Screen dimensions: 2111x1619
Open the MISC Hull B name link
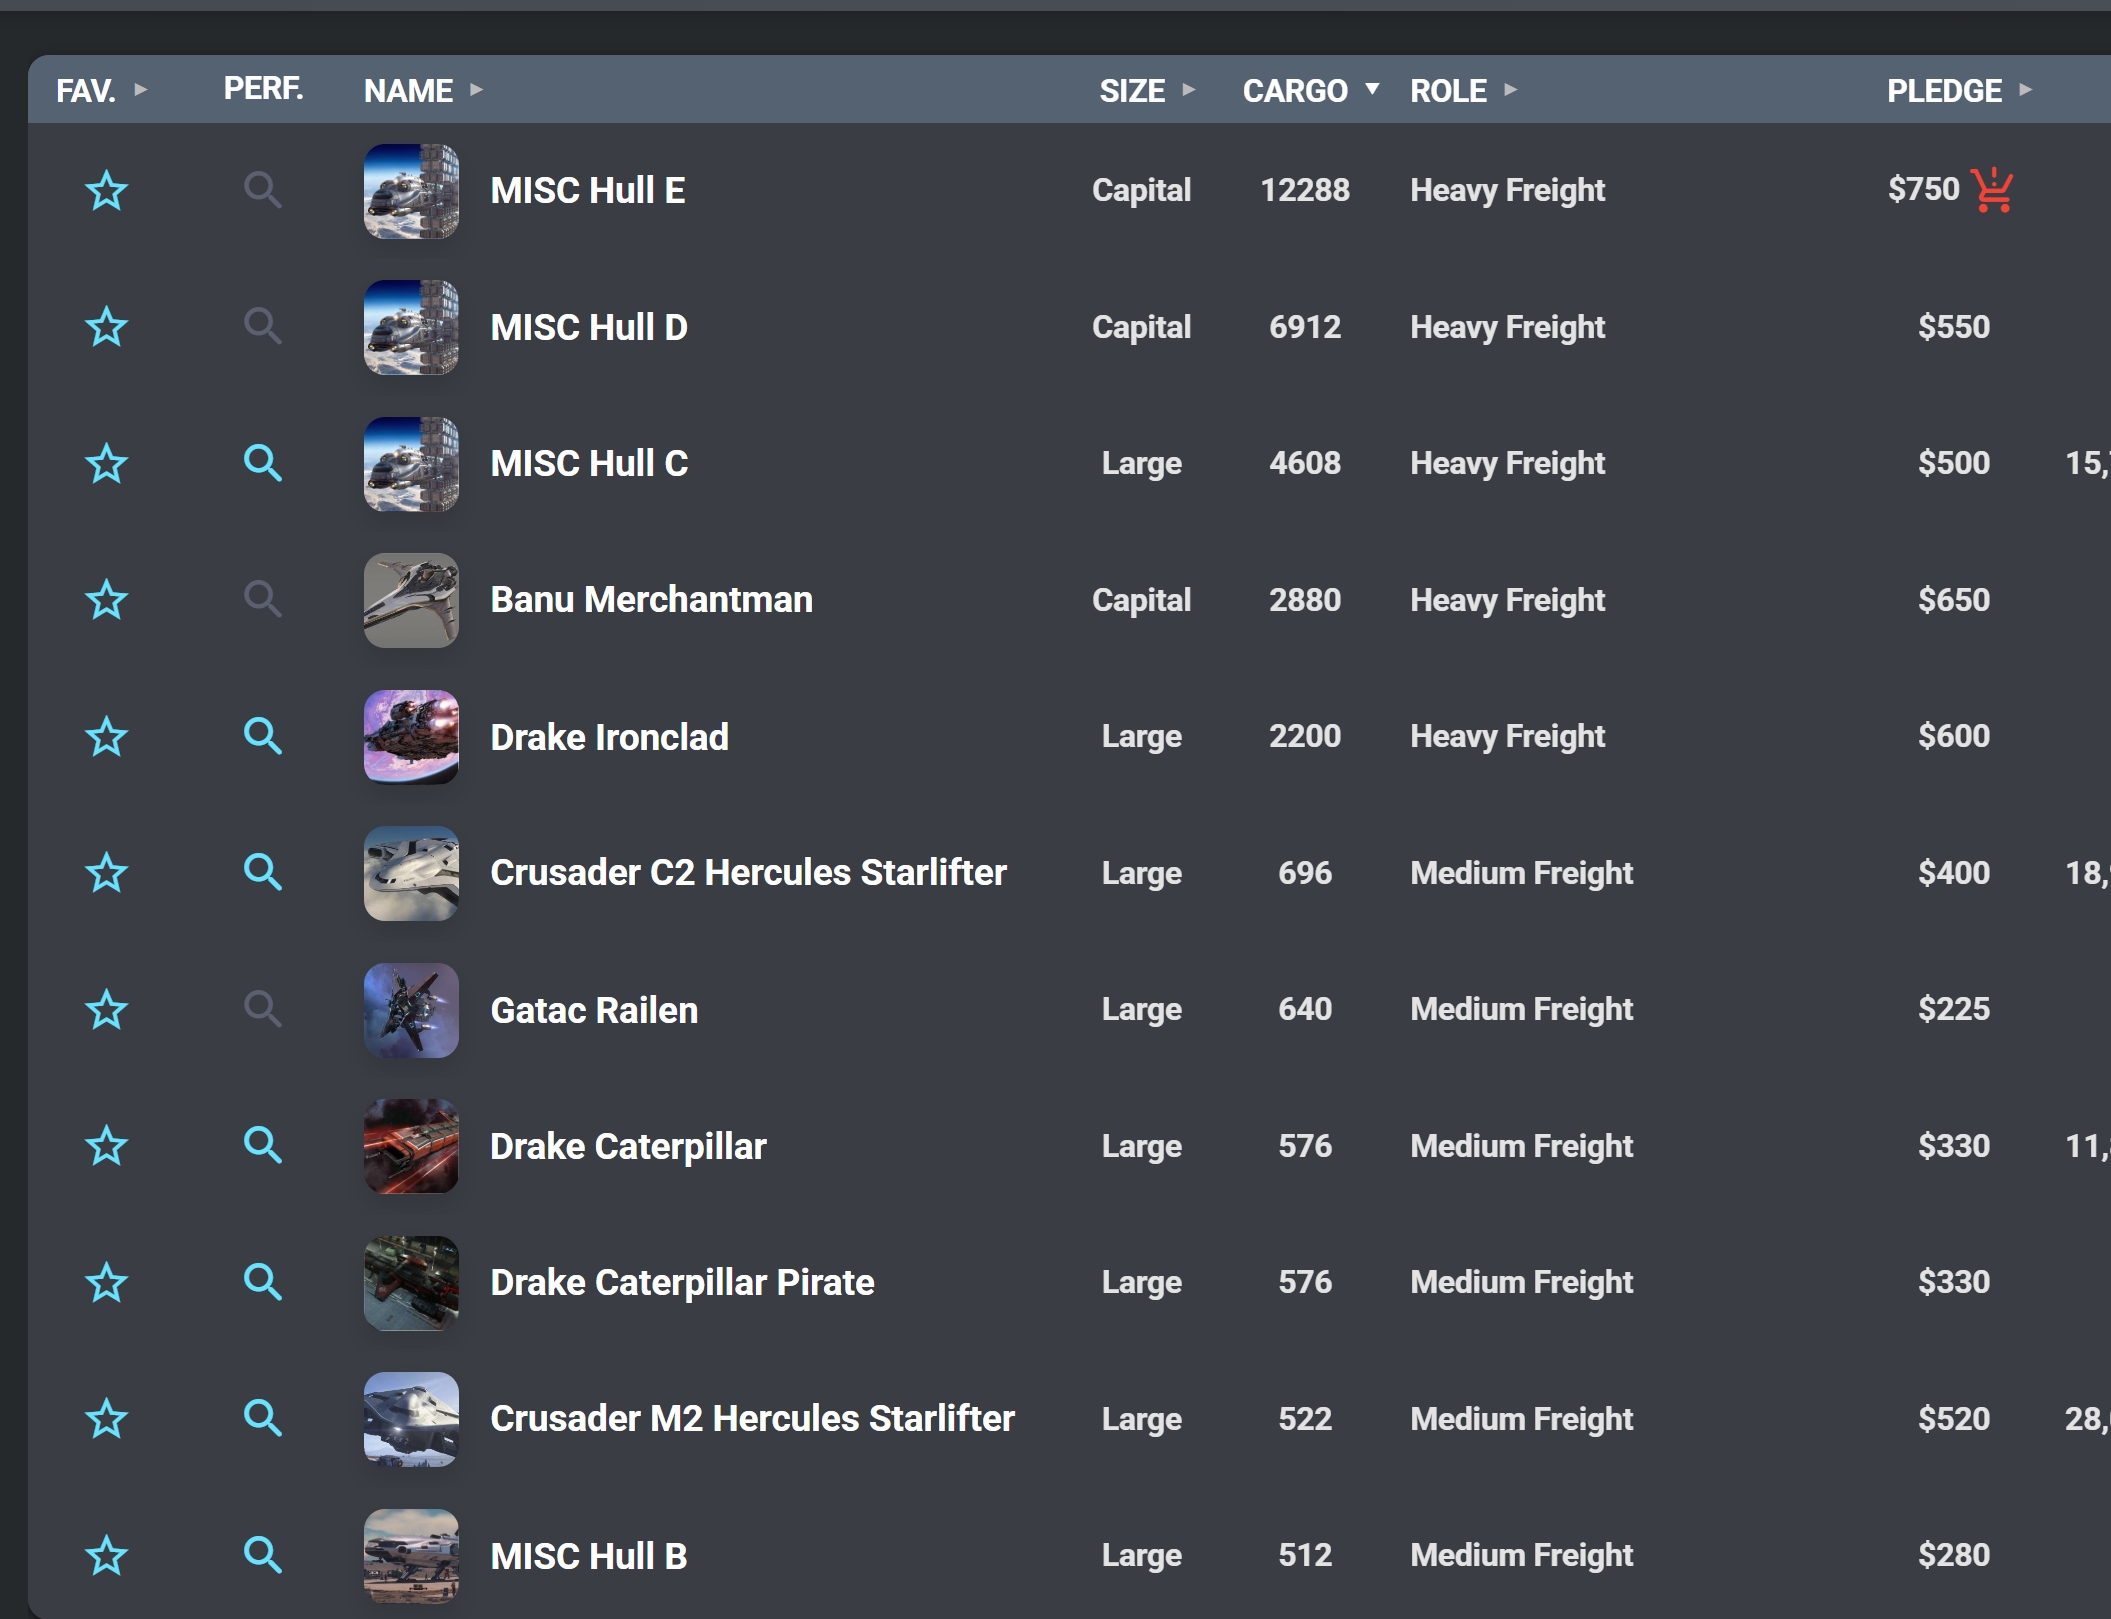[589, 1556]
